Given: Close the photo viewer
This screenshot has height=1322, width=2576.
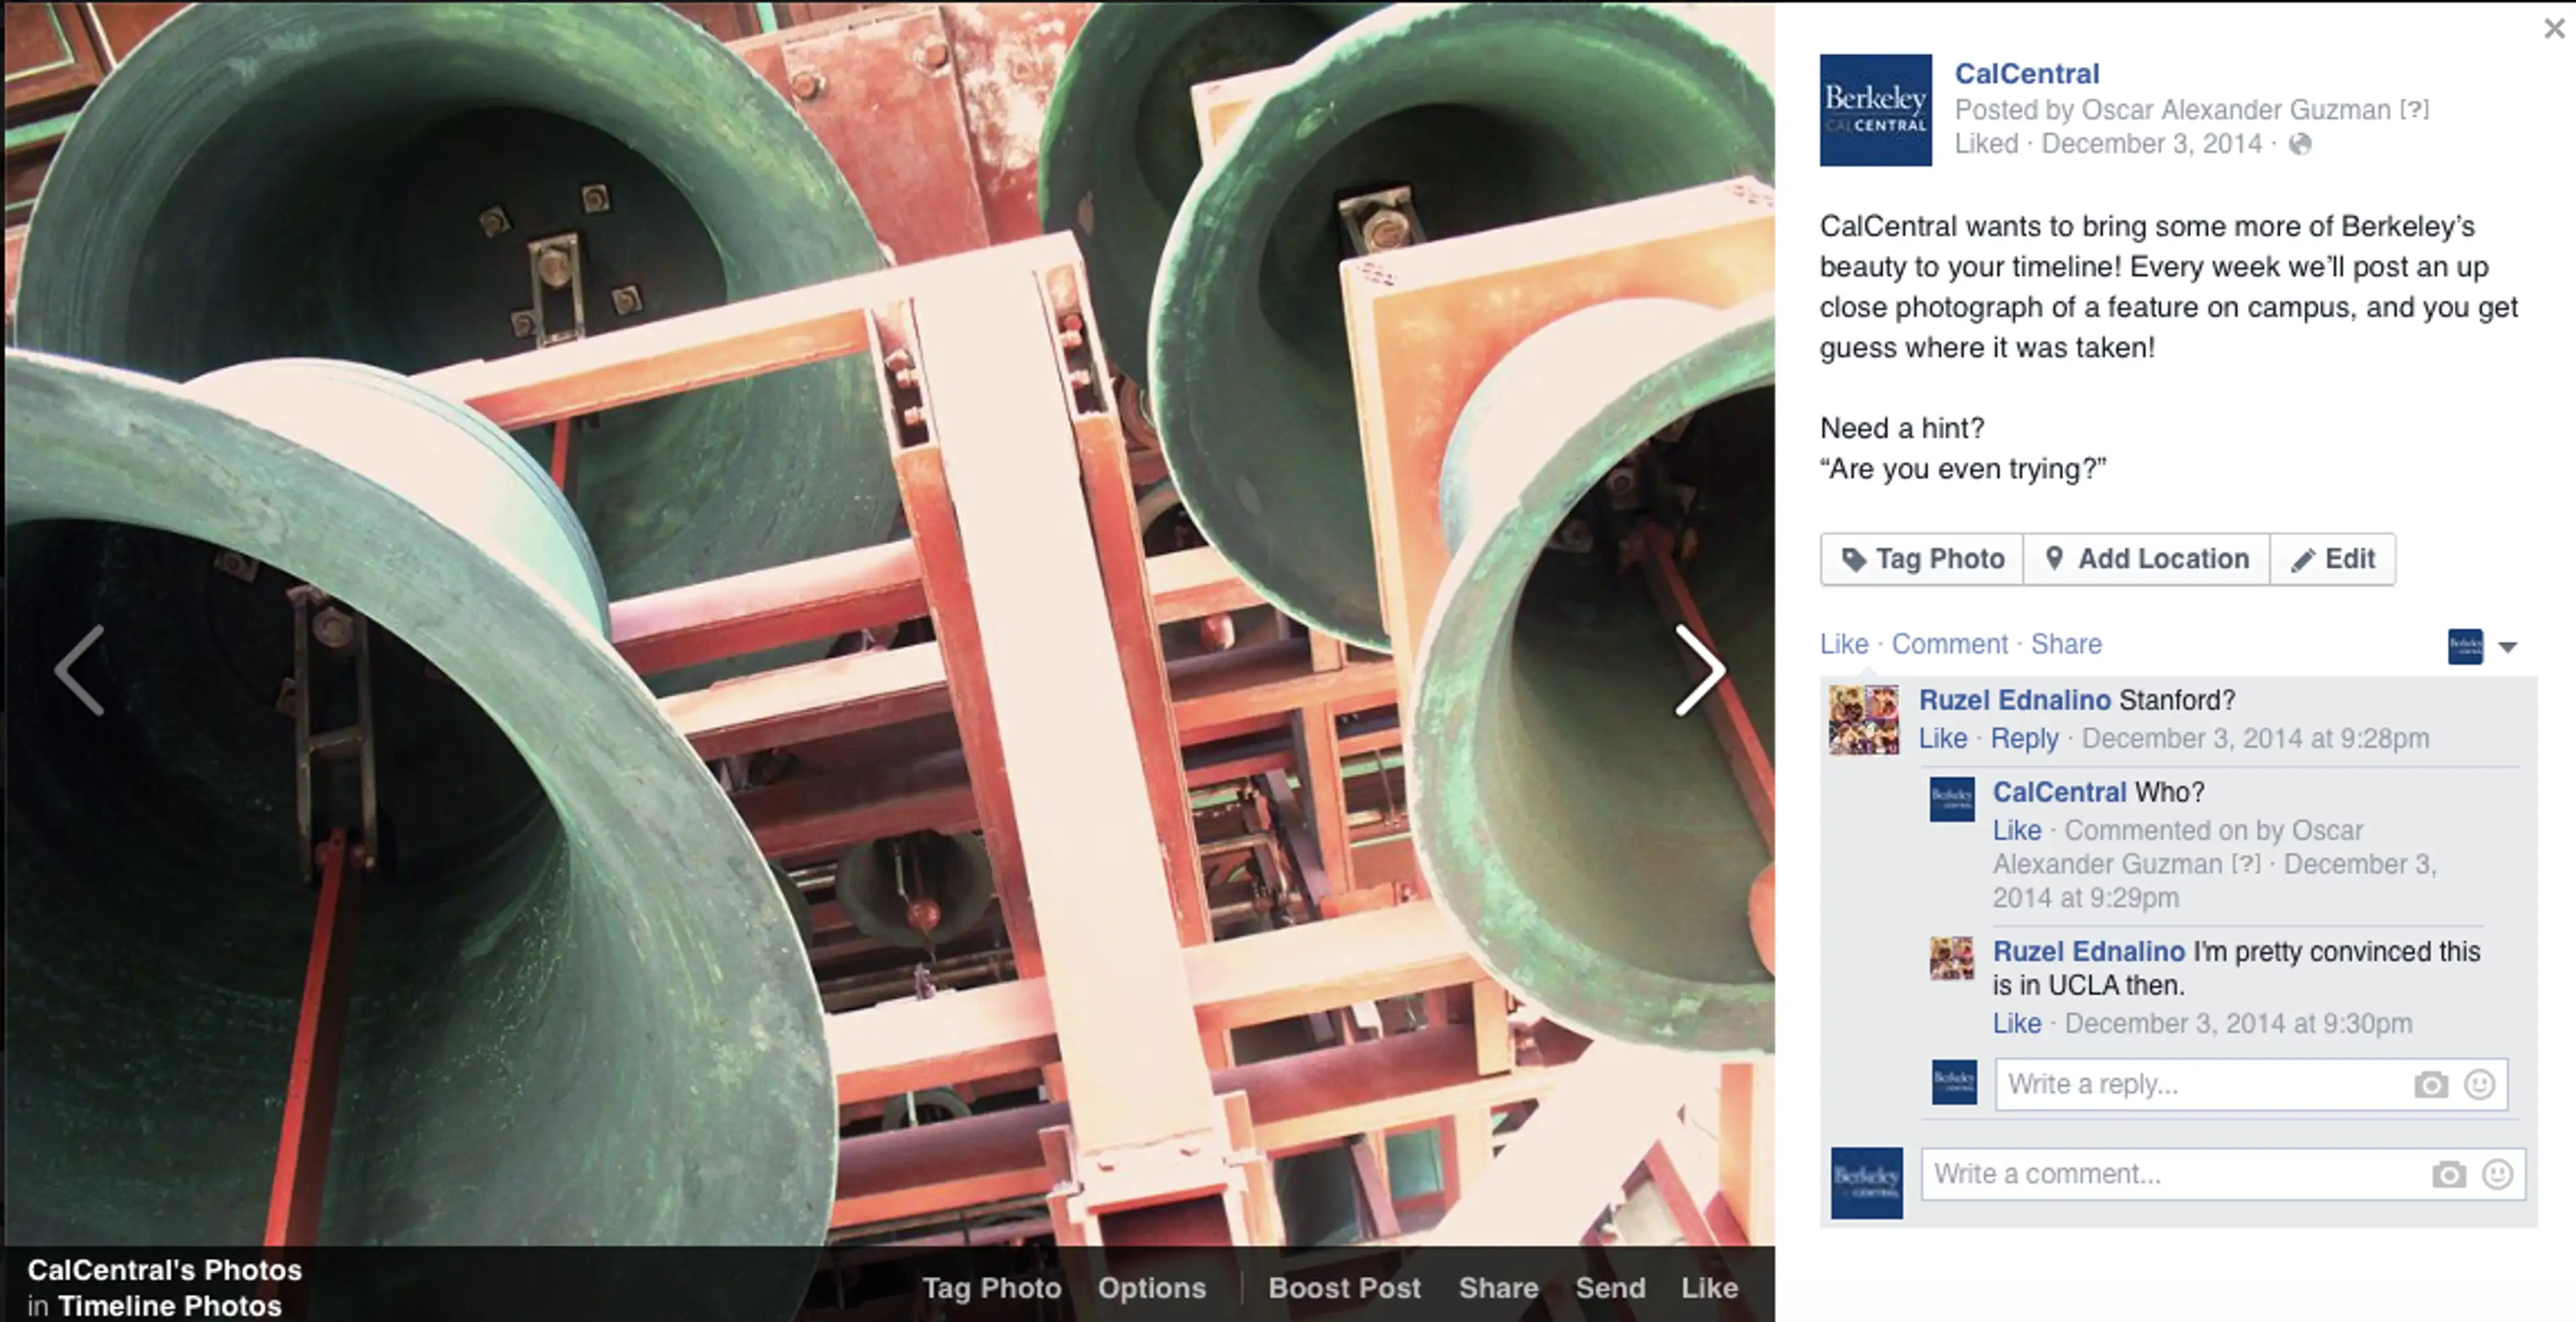Looking at the screenshot, I should point(2554,28).
